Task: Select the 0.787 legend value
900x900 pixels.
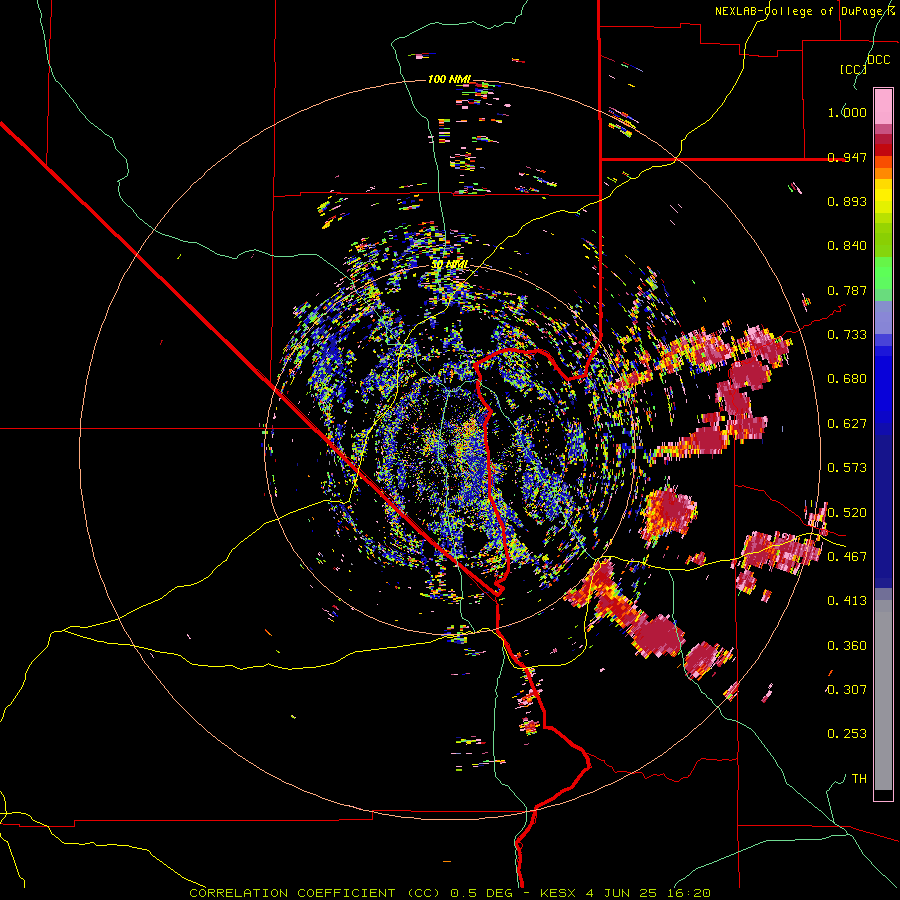Action: tap(847, 290)
